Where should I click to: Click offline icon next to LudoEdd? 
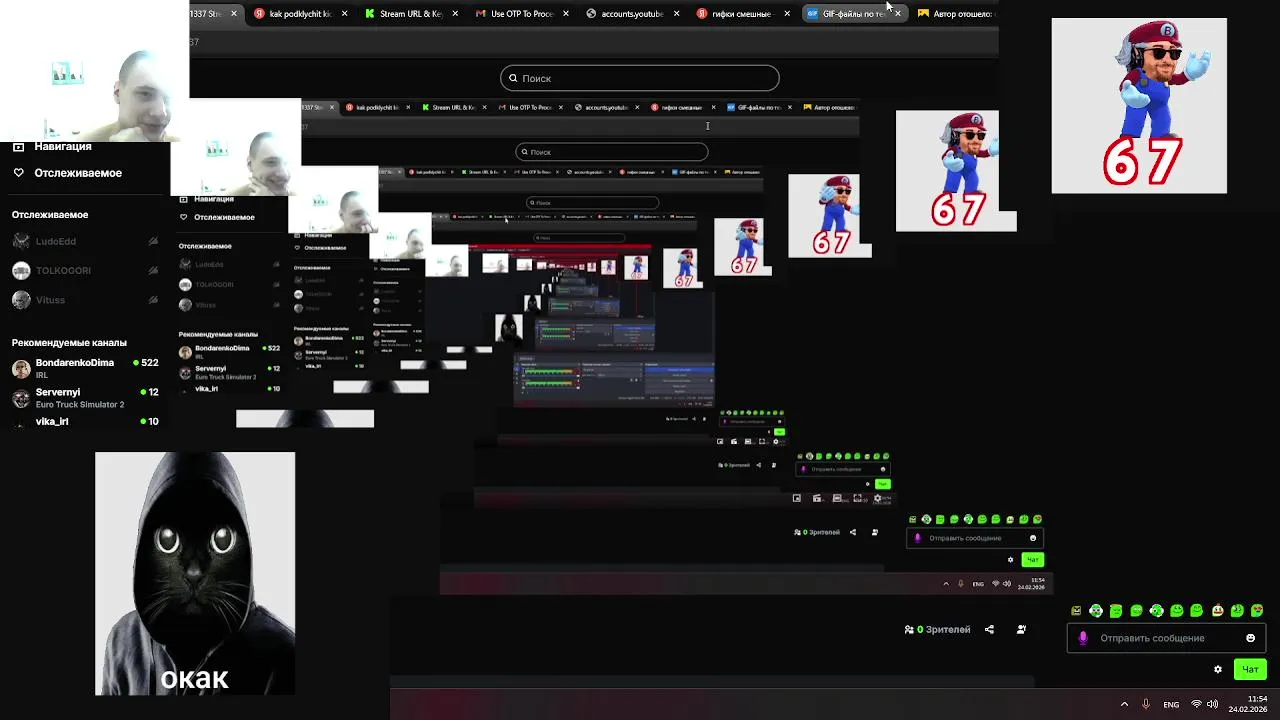[x=153, y=241]
